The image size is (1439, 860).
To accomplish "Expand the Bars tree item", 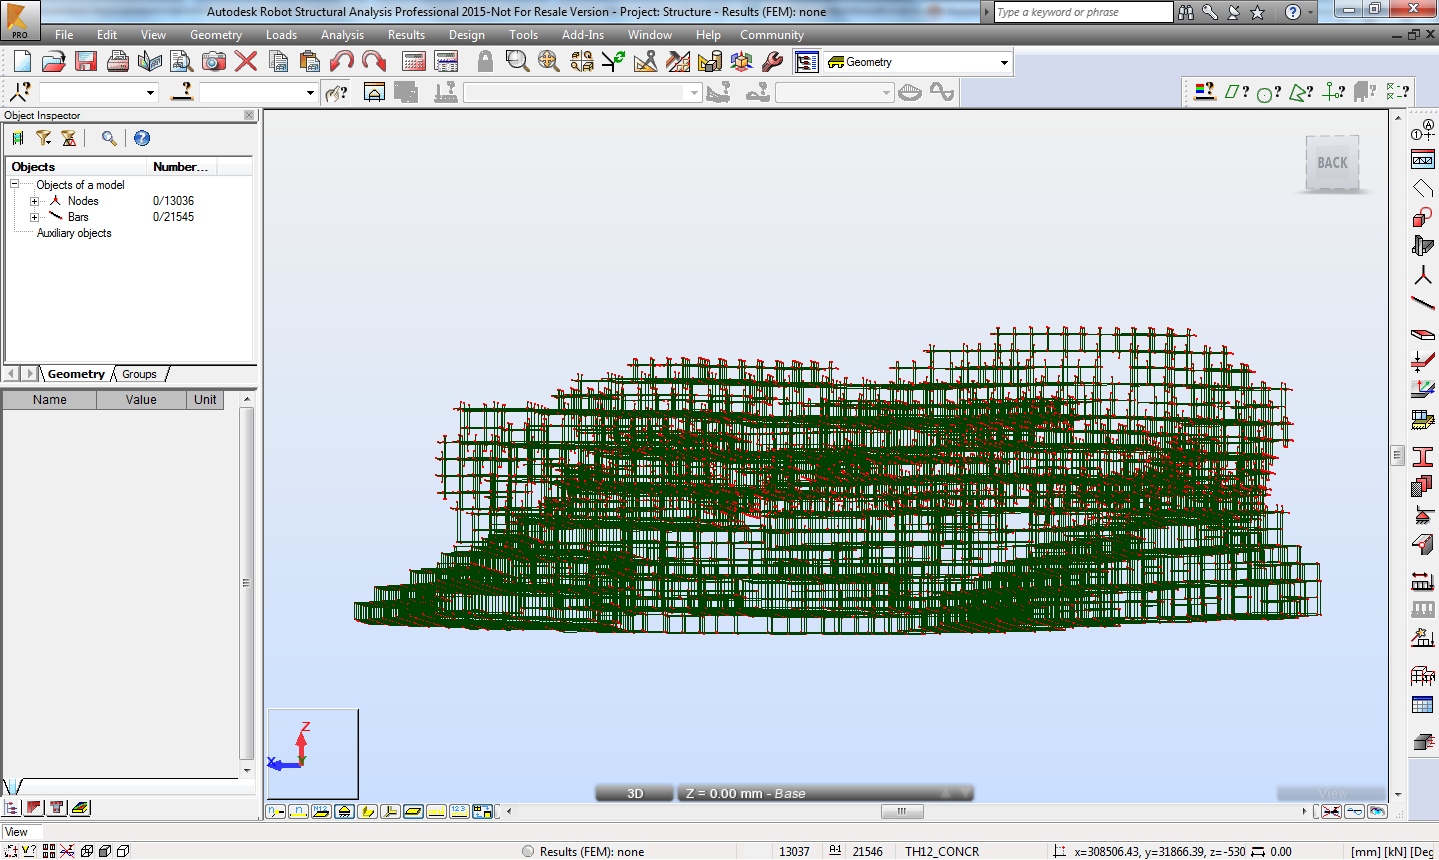I will [x=34, y=217].
